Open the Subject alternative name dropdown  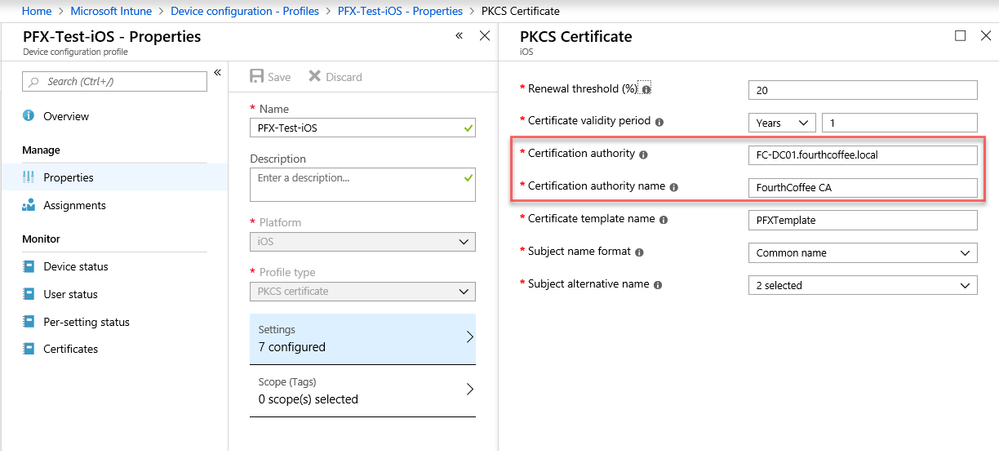[x=863, y=285]
